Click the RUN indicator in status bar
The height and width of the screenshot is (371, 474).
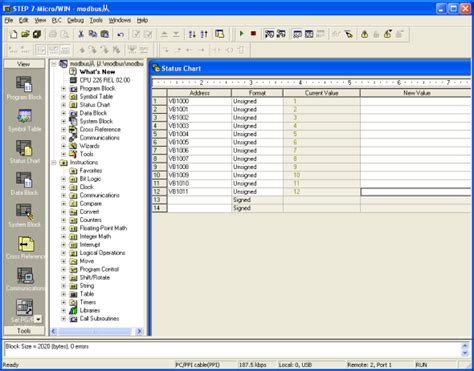421,365
